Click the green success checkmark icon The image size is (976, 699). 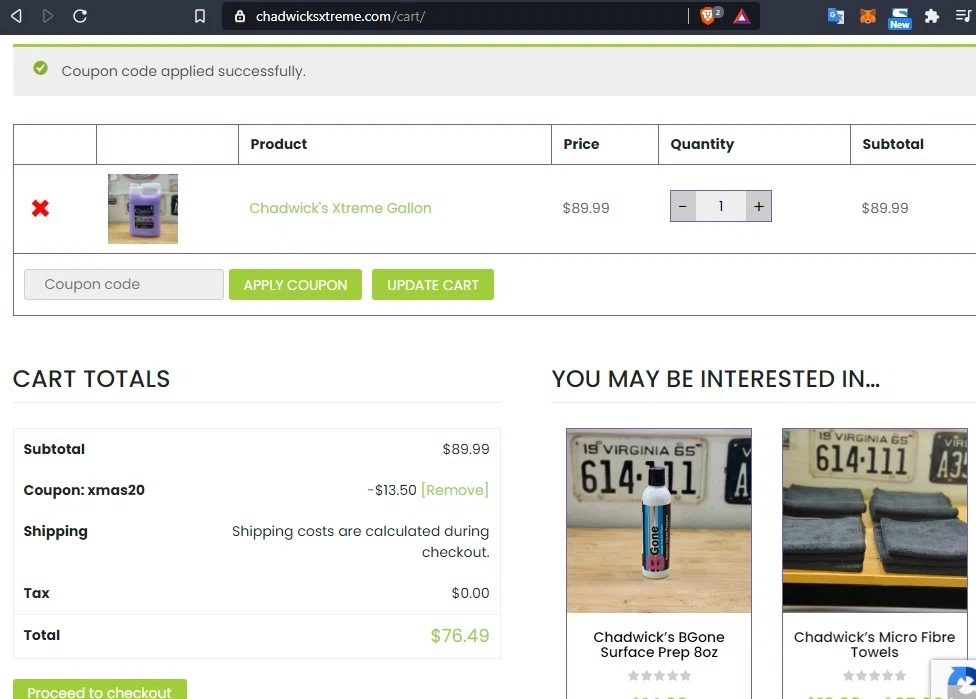click(40, 68)
